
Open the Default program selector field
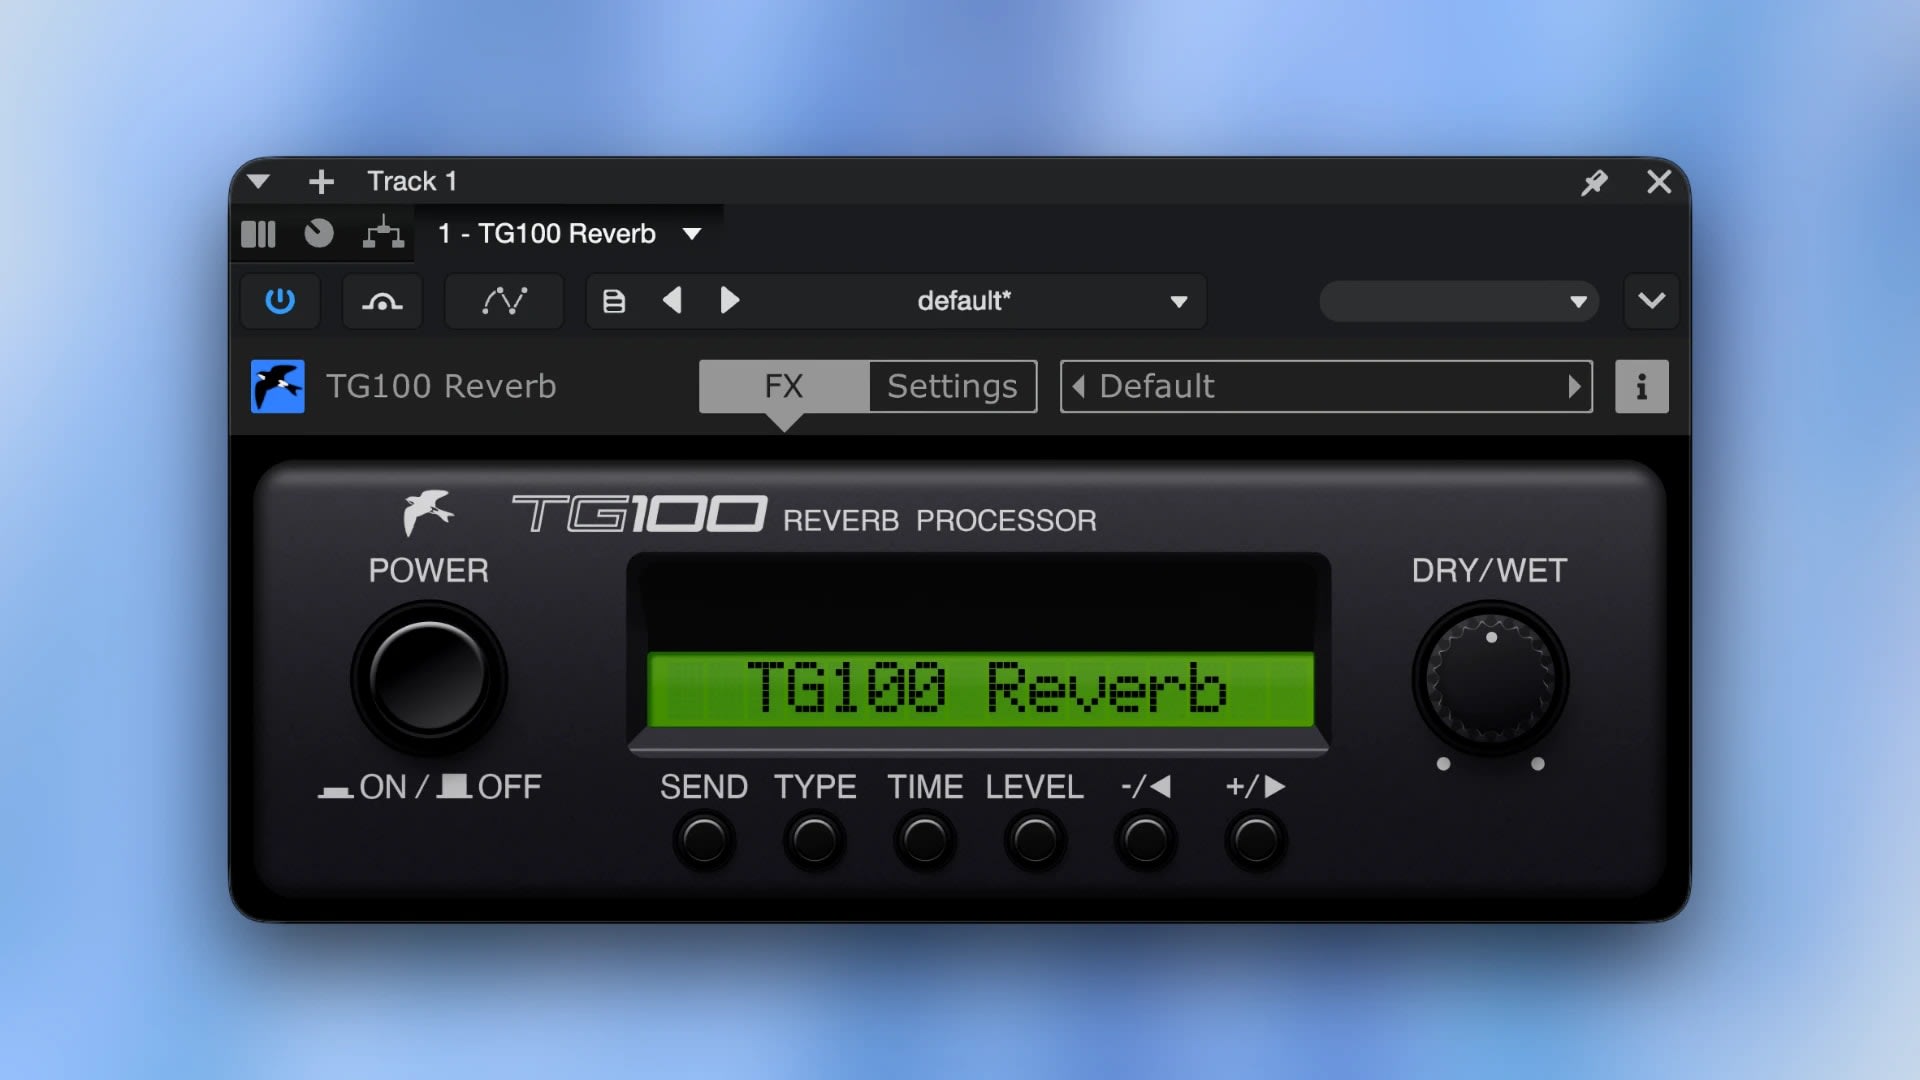1326,386
